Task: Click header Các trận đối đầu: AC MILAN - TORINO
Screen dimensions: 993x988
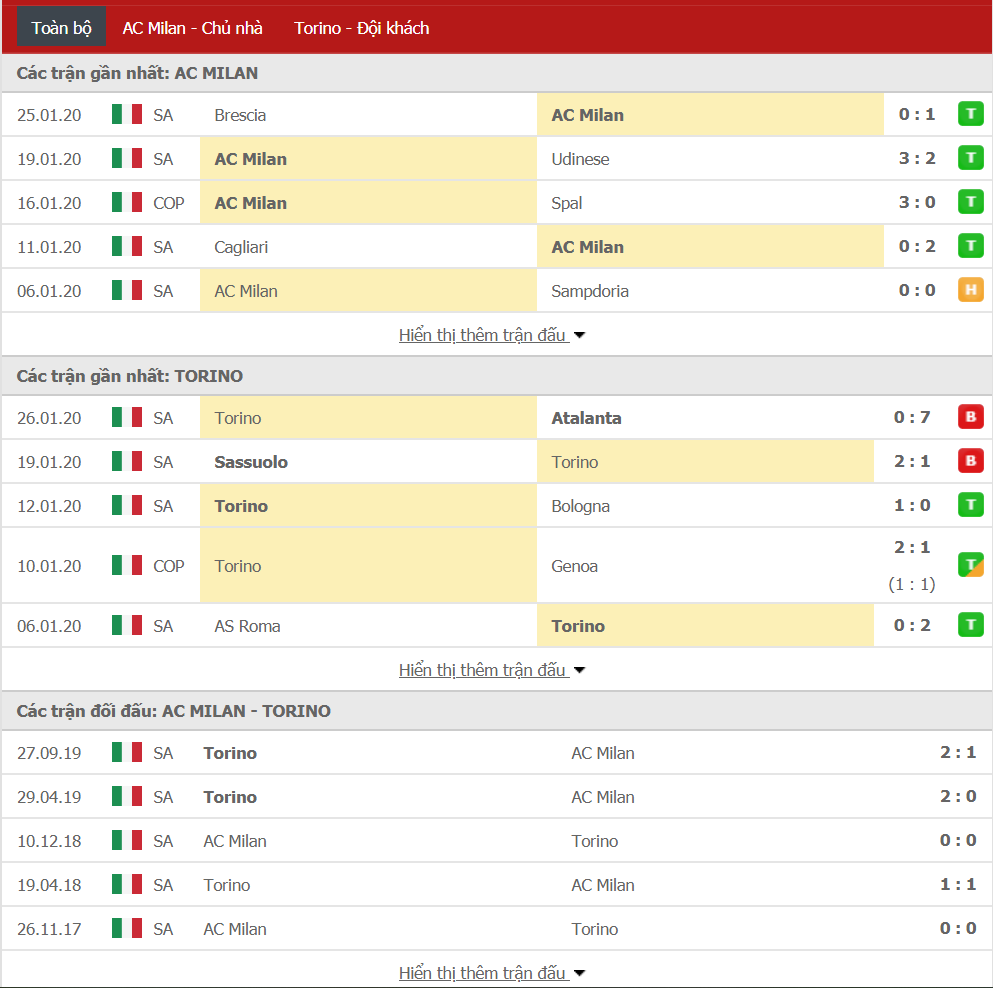Action: click(x=174, y=711)
